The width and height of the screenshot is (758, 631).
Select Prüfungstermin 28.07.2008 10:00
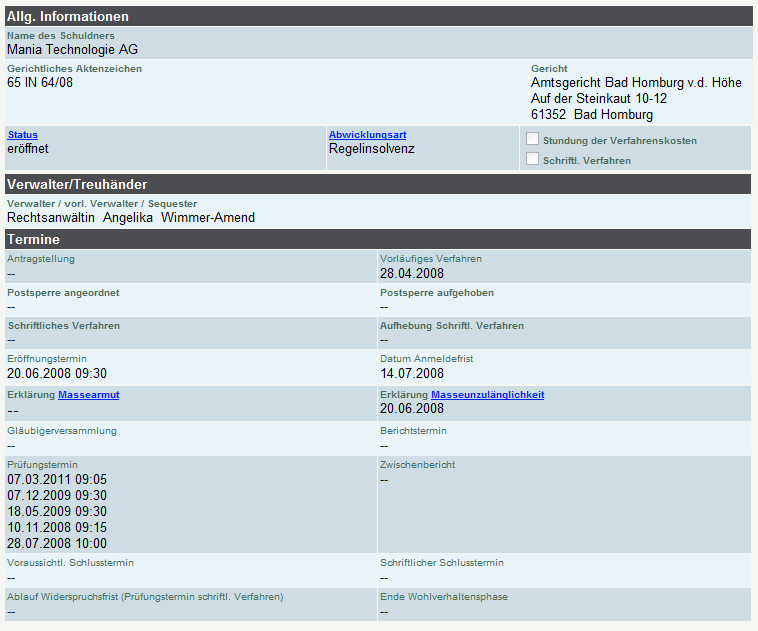[57, 543]
